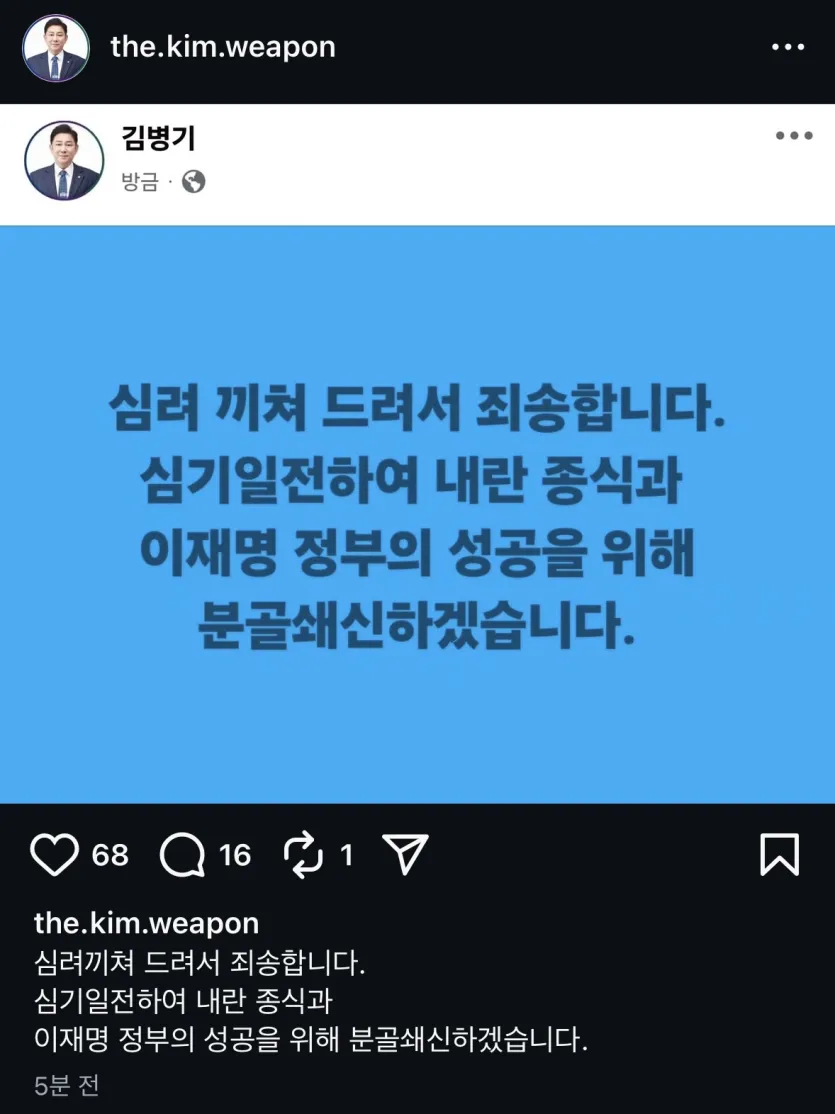Image resolution: width=835 pixels, height=1114 pixels.
Task: Click the 방금 timestamp under 김병기
Action: pos(139,182)
